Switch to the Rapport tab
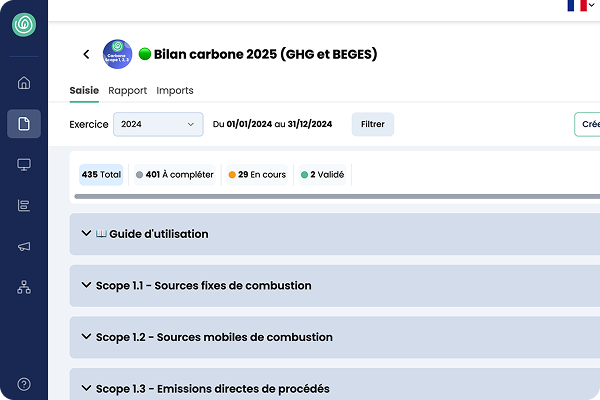The width and height of the screenshot is (600, 400). (x=127, y=91)
